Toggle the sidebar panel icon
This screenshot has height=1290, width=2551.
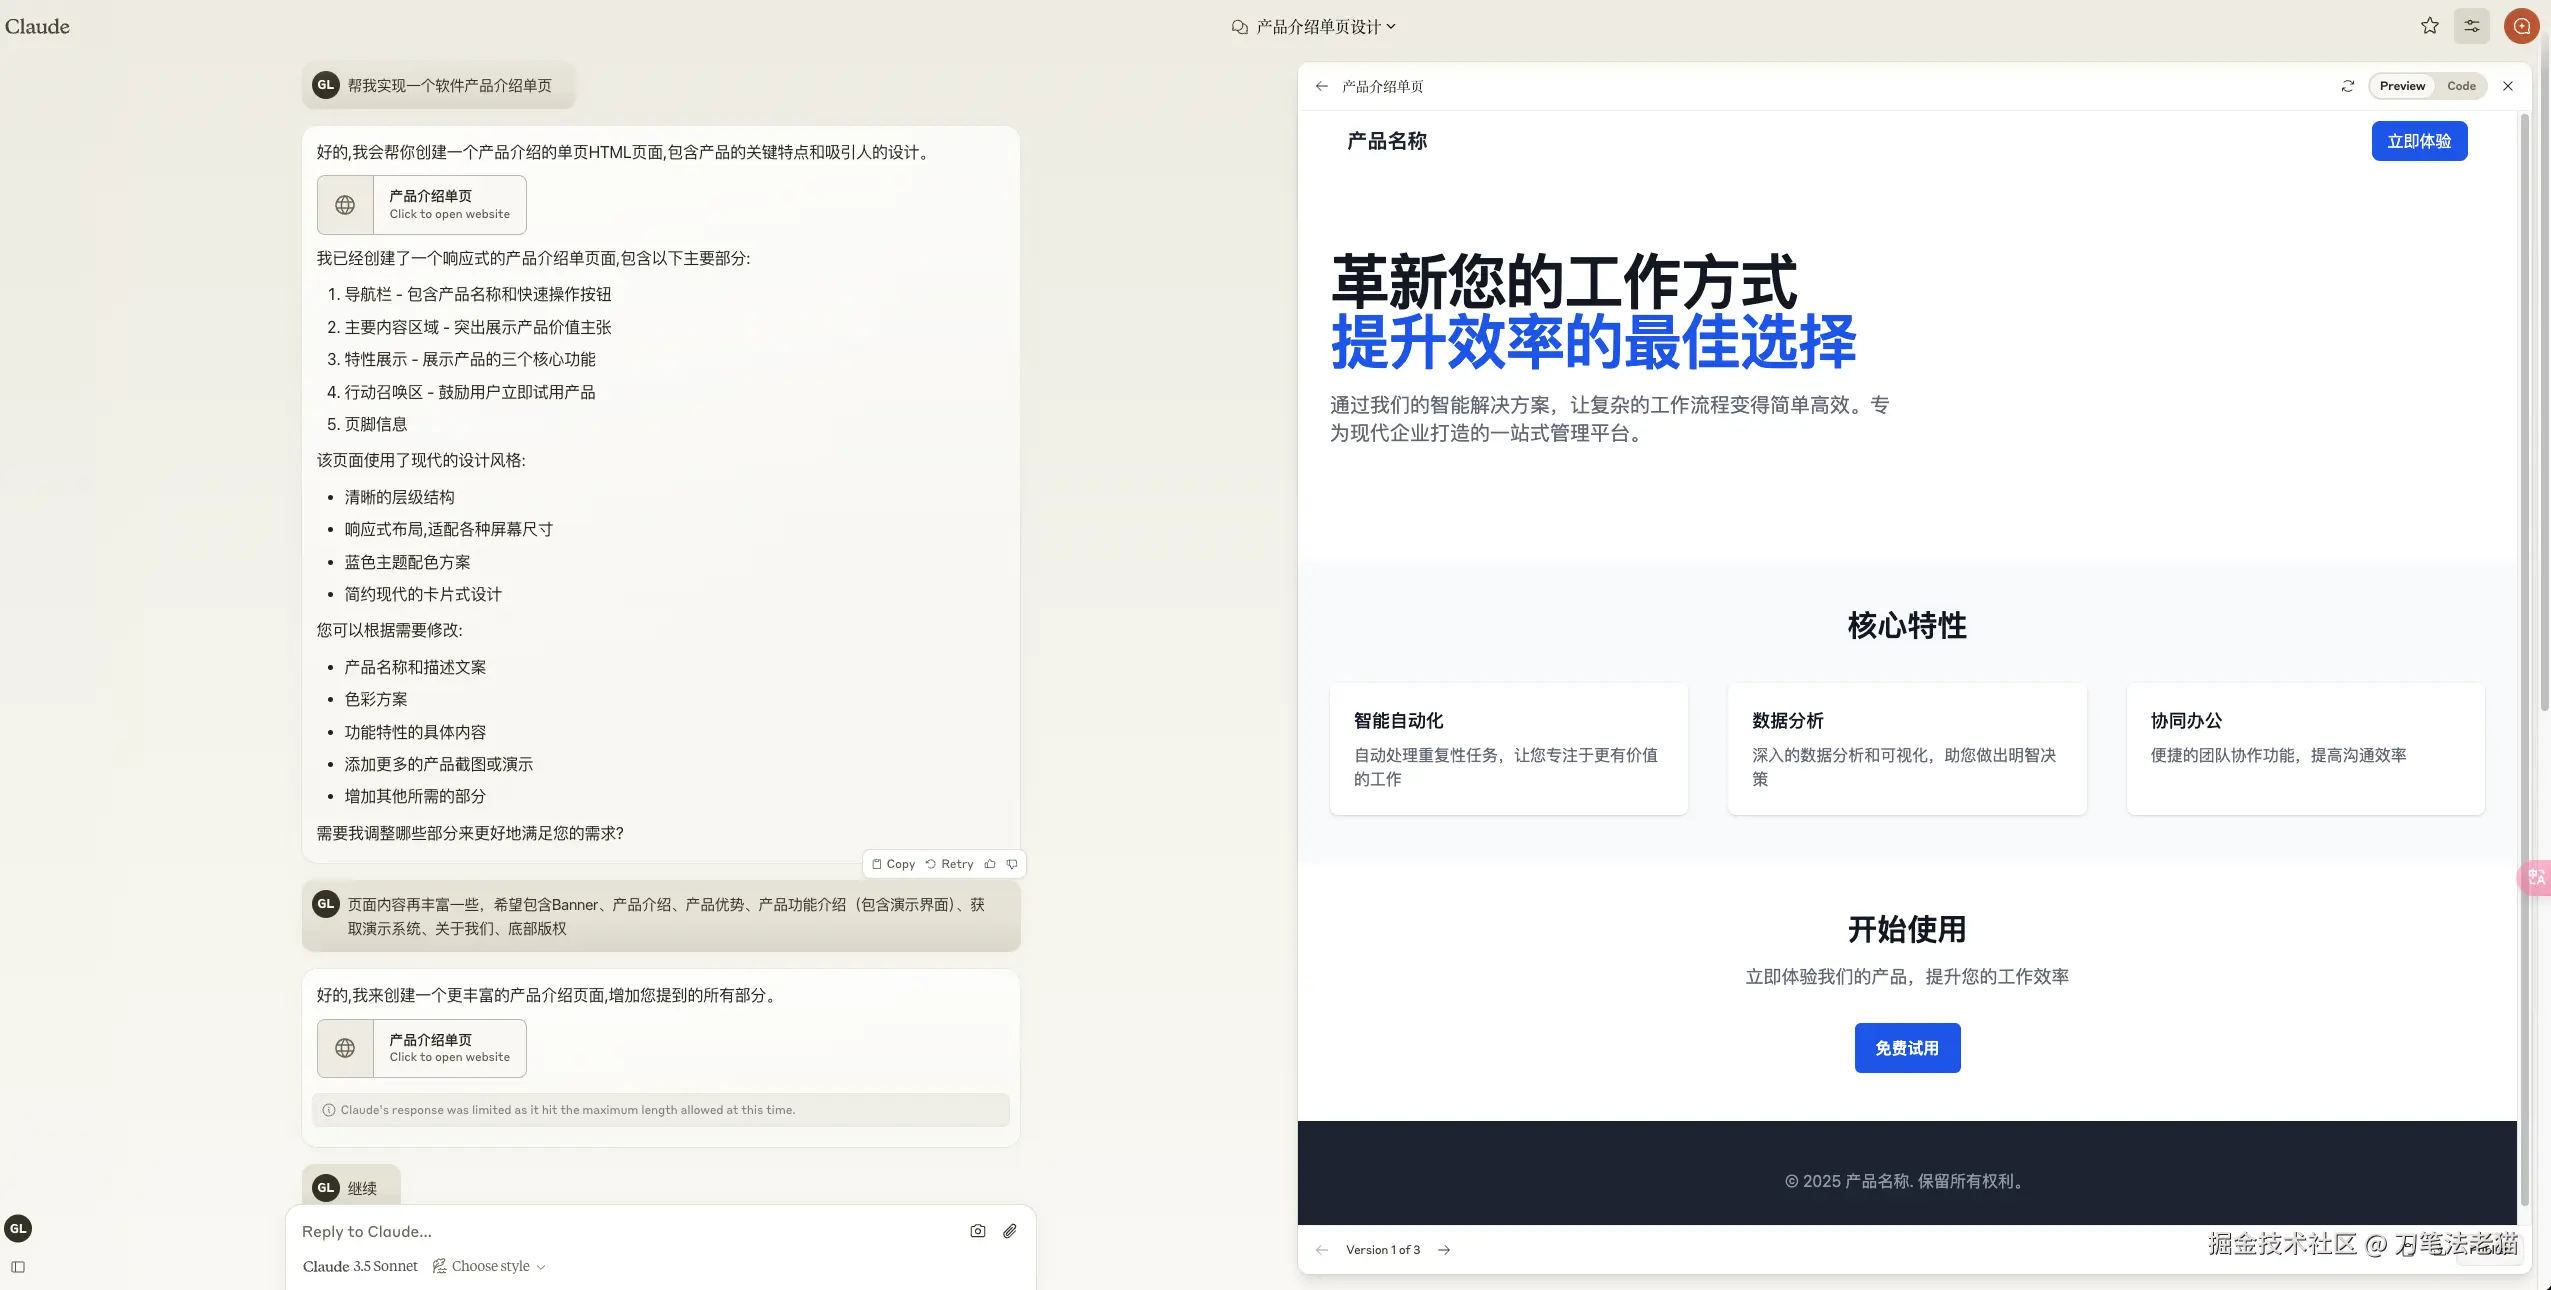point(18,1267)
